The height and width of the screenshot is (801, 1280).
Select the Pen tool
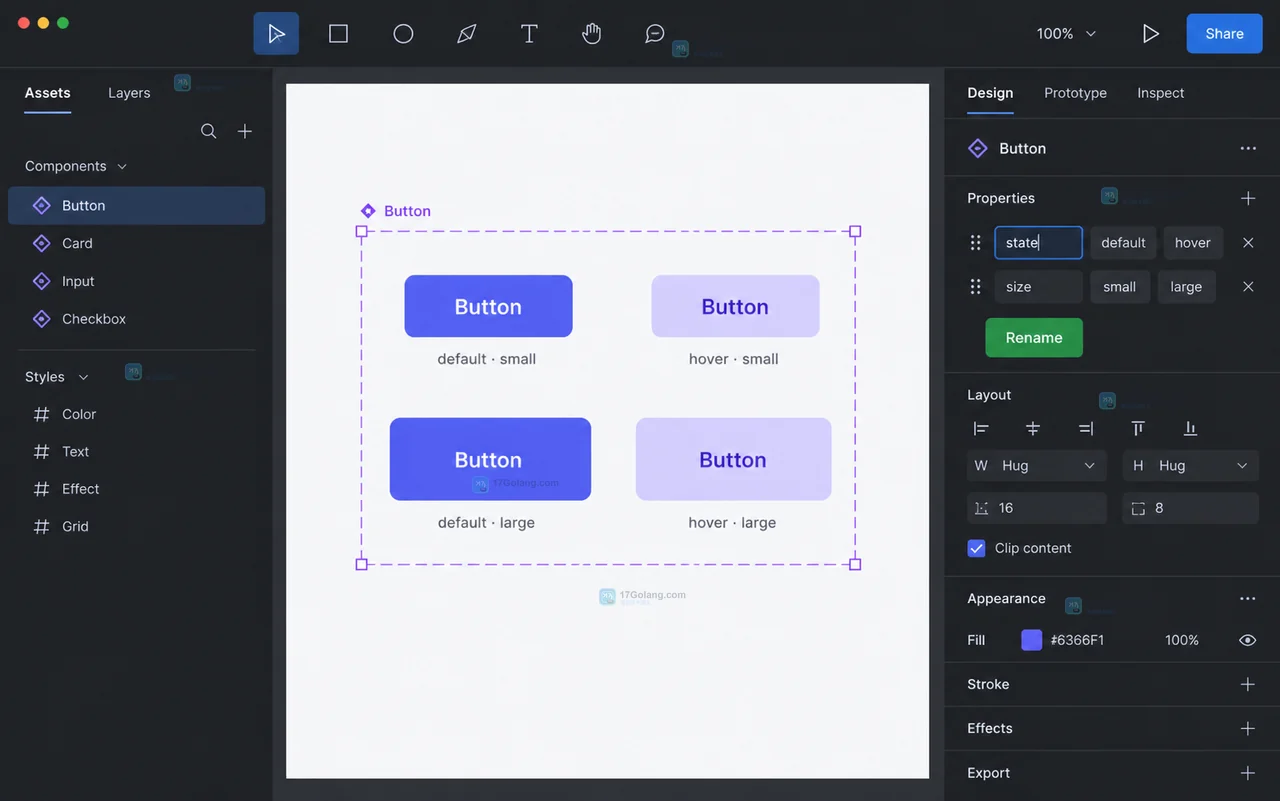466,34
